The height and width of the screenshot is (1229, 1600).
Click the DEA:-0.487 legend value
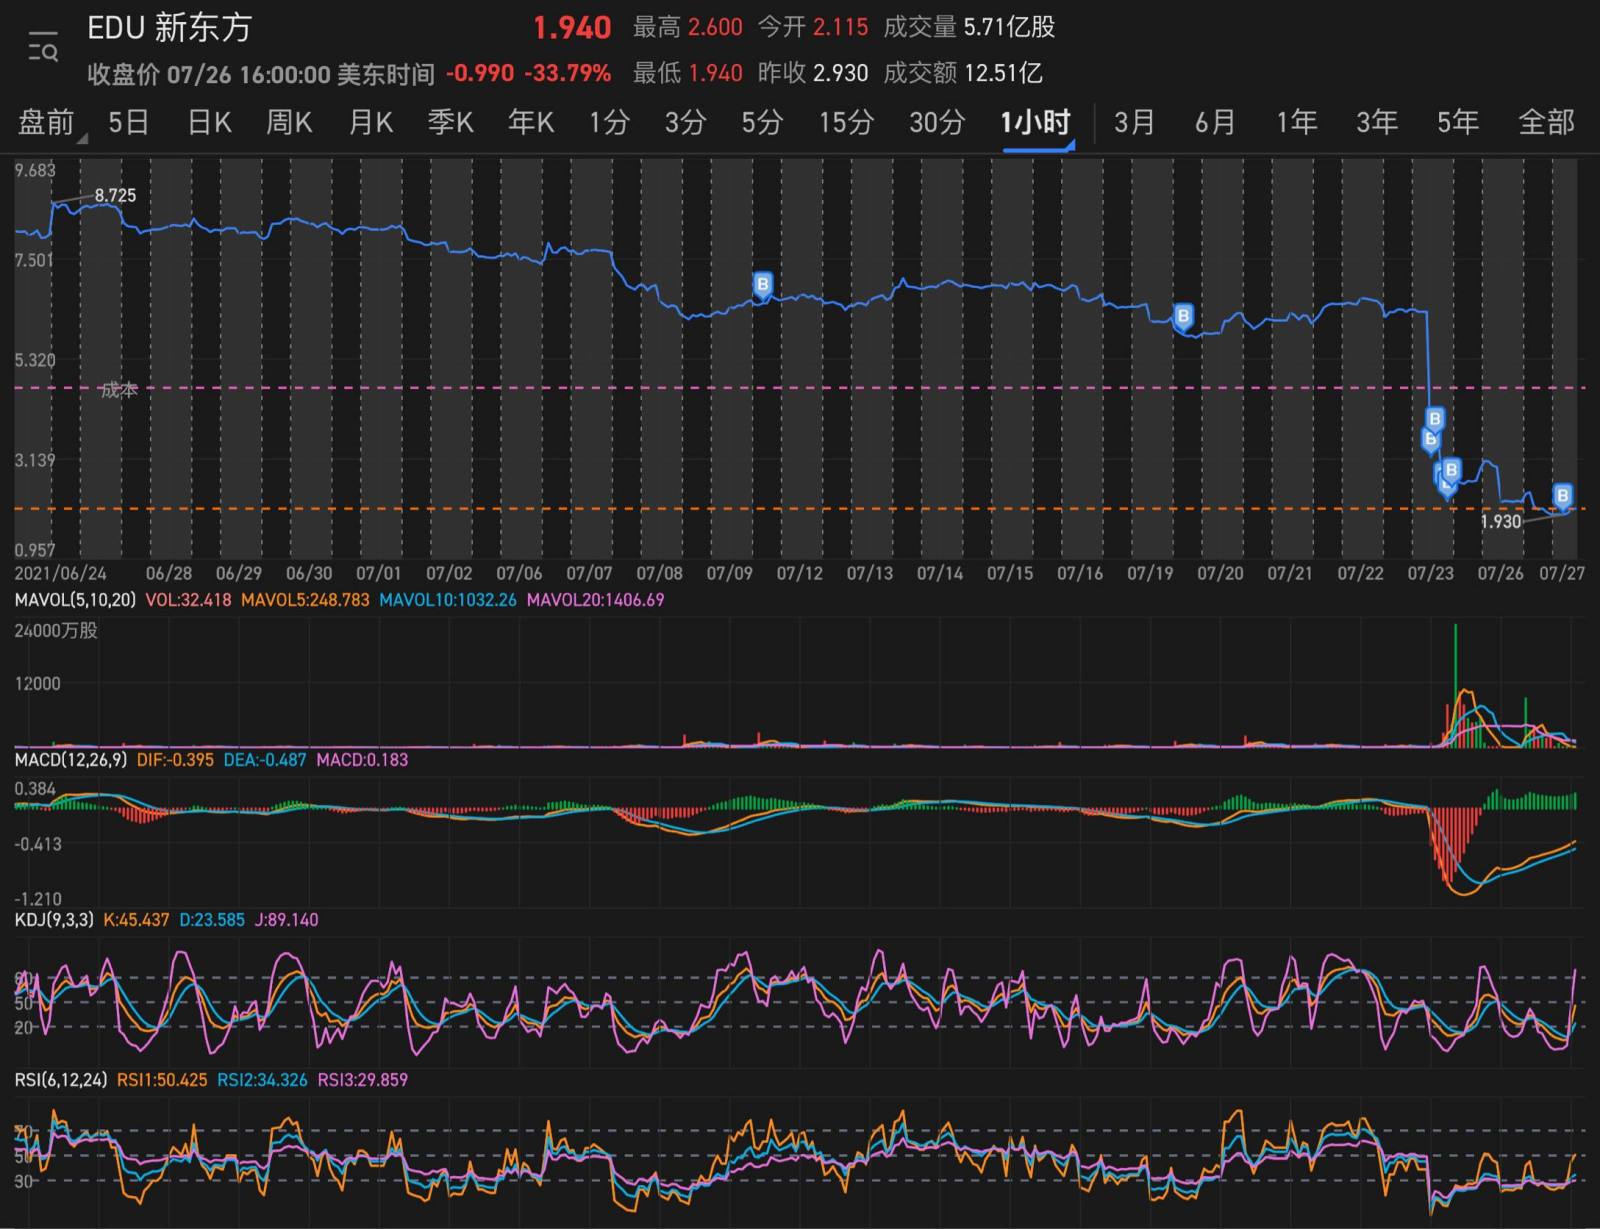265,760
